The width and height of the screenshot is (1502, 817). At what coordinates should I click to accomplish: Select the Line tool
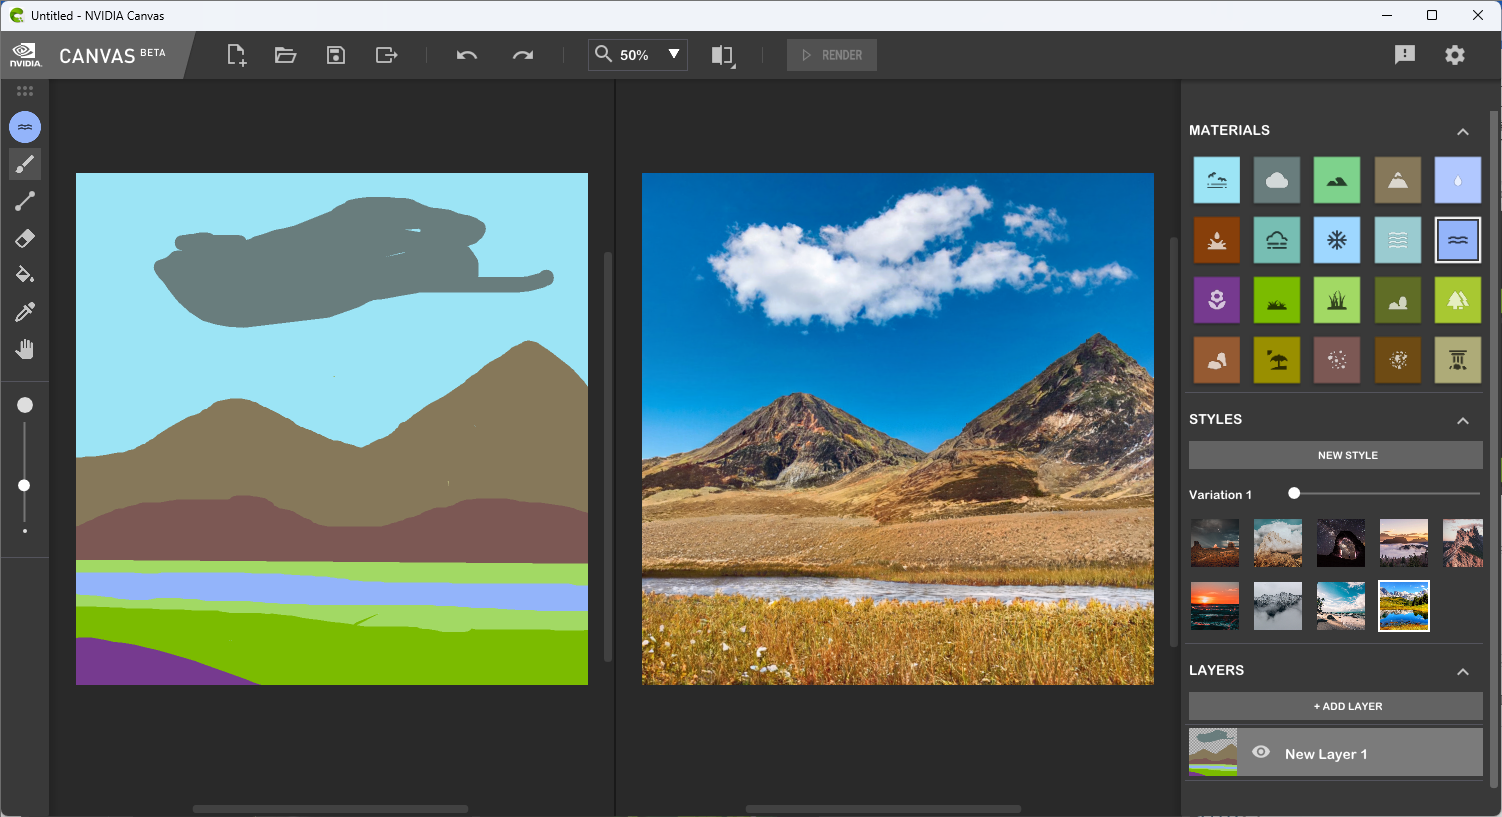tap(25, 201)
